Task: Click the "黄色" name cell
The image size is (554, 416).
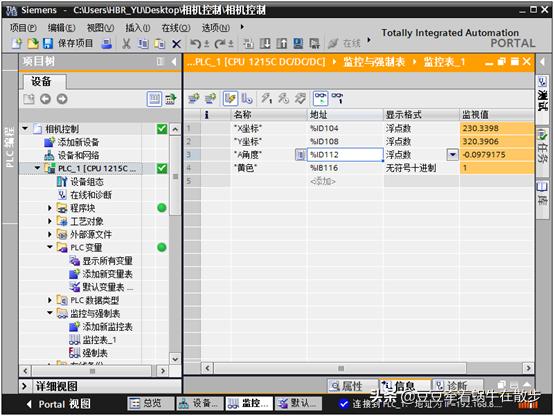Action: click(x=269, y=168)
